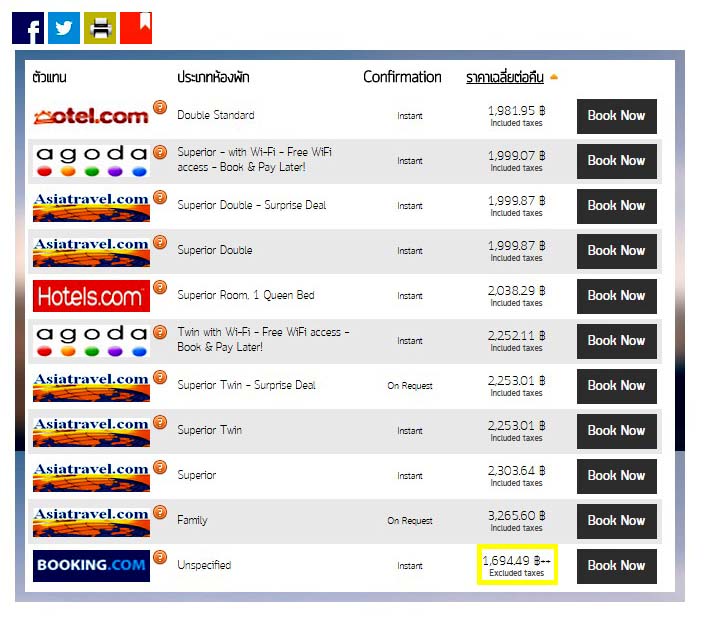Select 'Superior Room, 1 Queen Bed' text
This screenshot has width=704, height=622.
[246, 295]
